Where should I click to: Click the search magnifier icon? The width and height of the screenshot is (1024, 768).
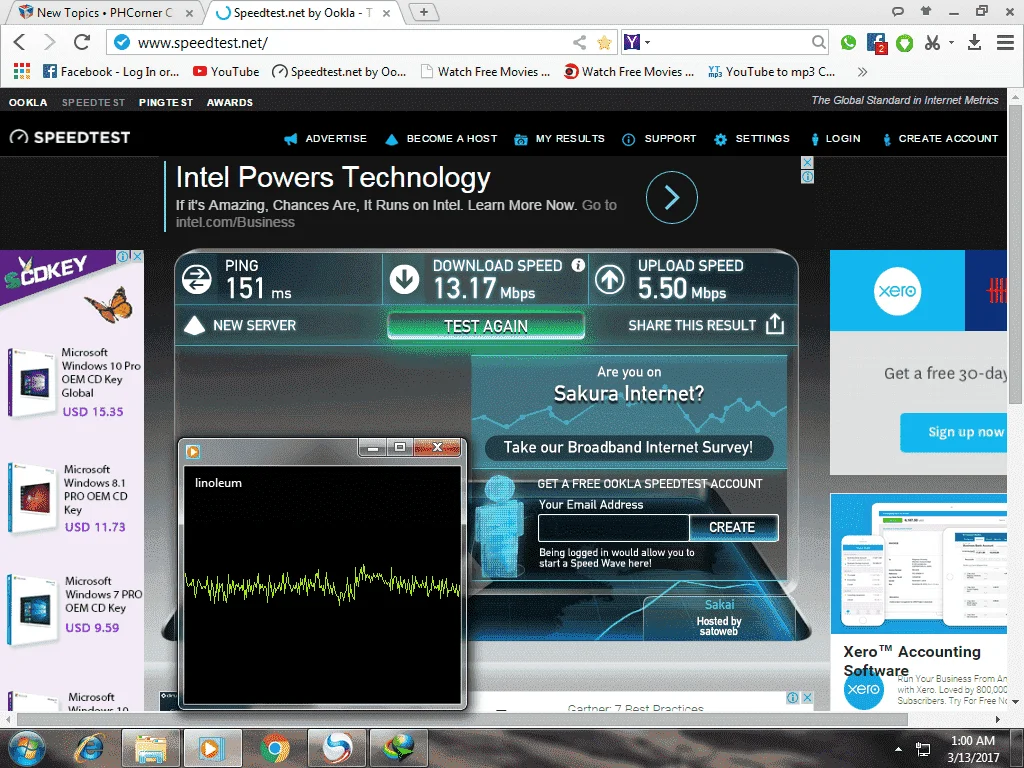[818, 42]
